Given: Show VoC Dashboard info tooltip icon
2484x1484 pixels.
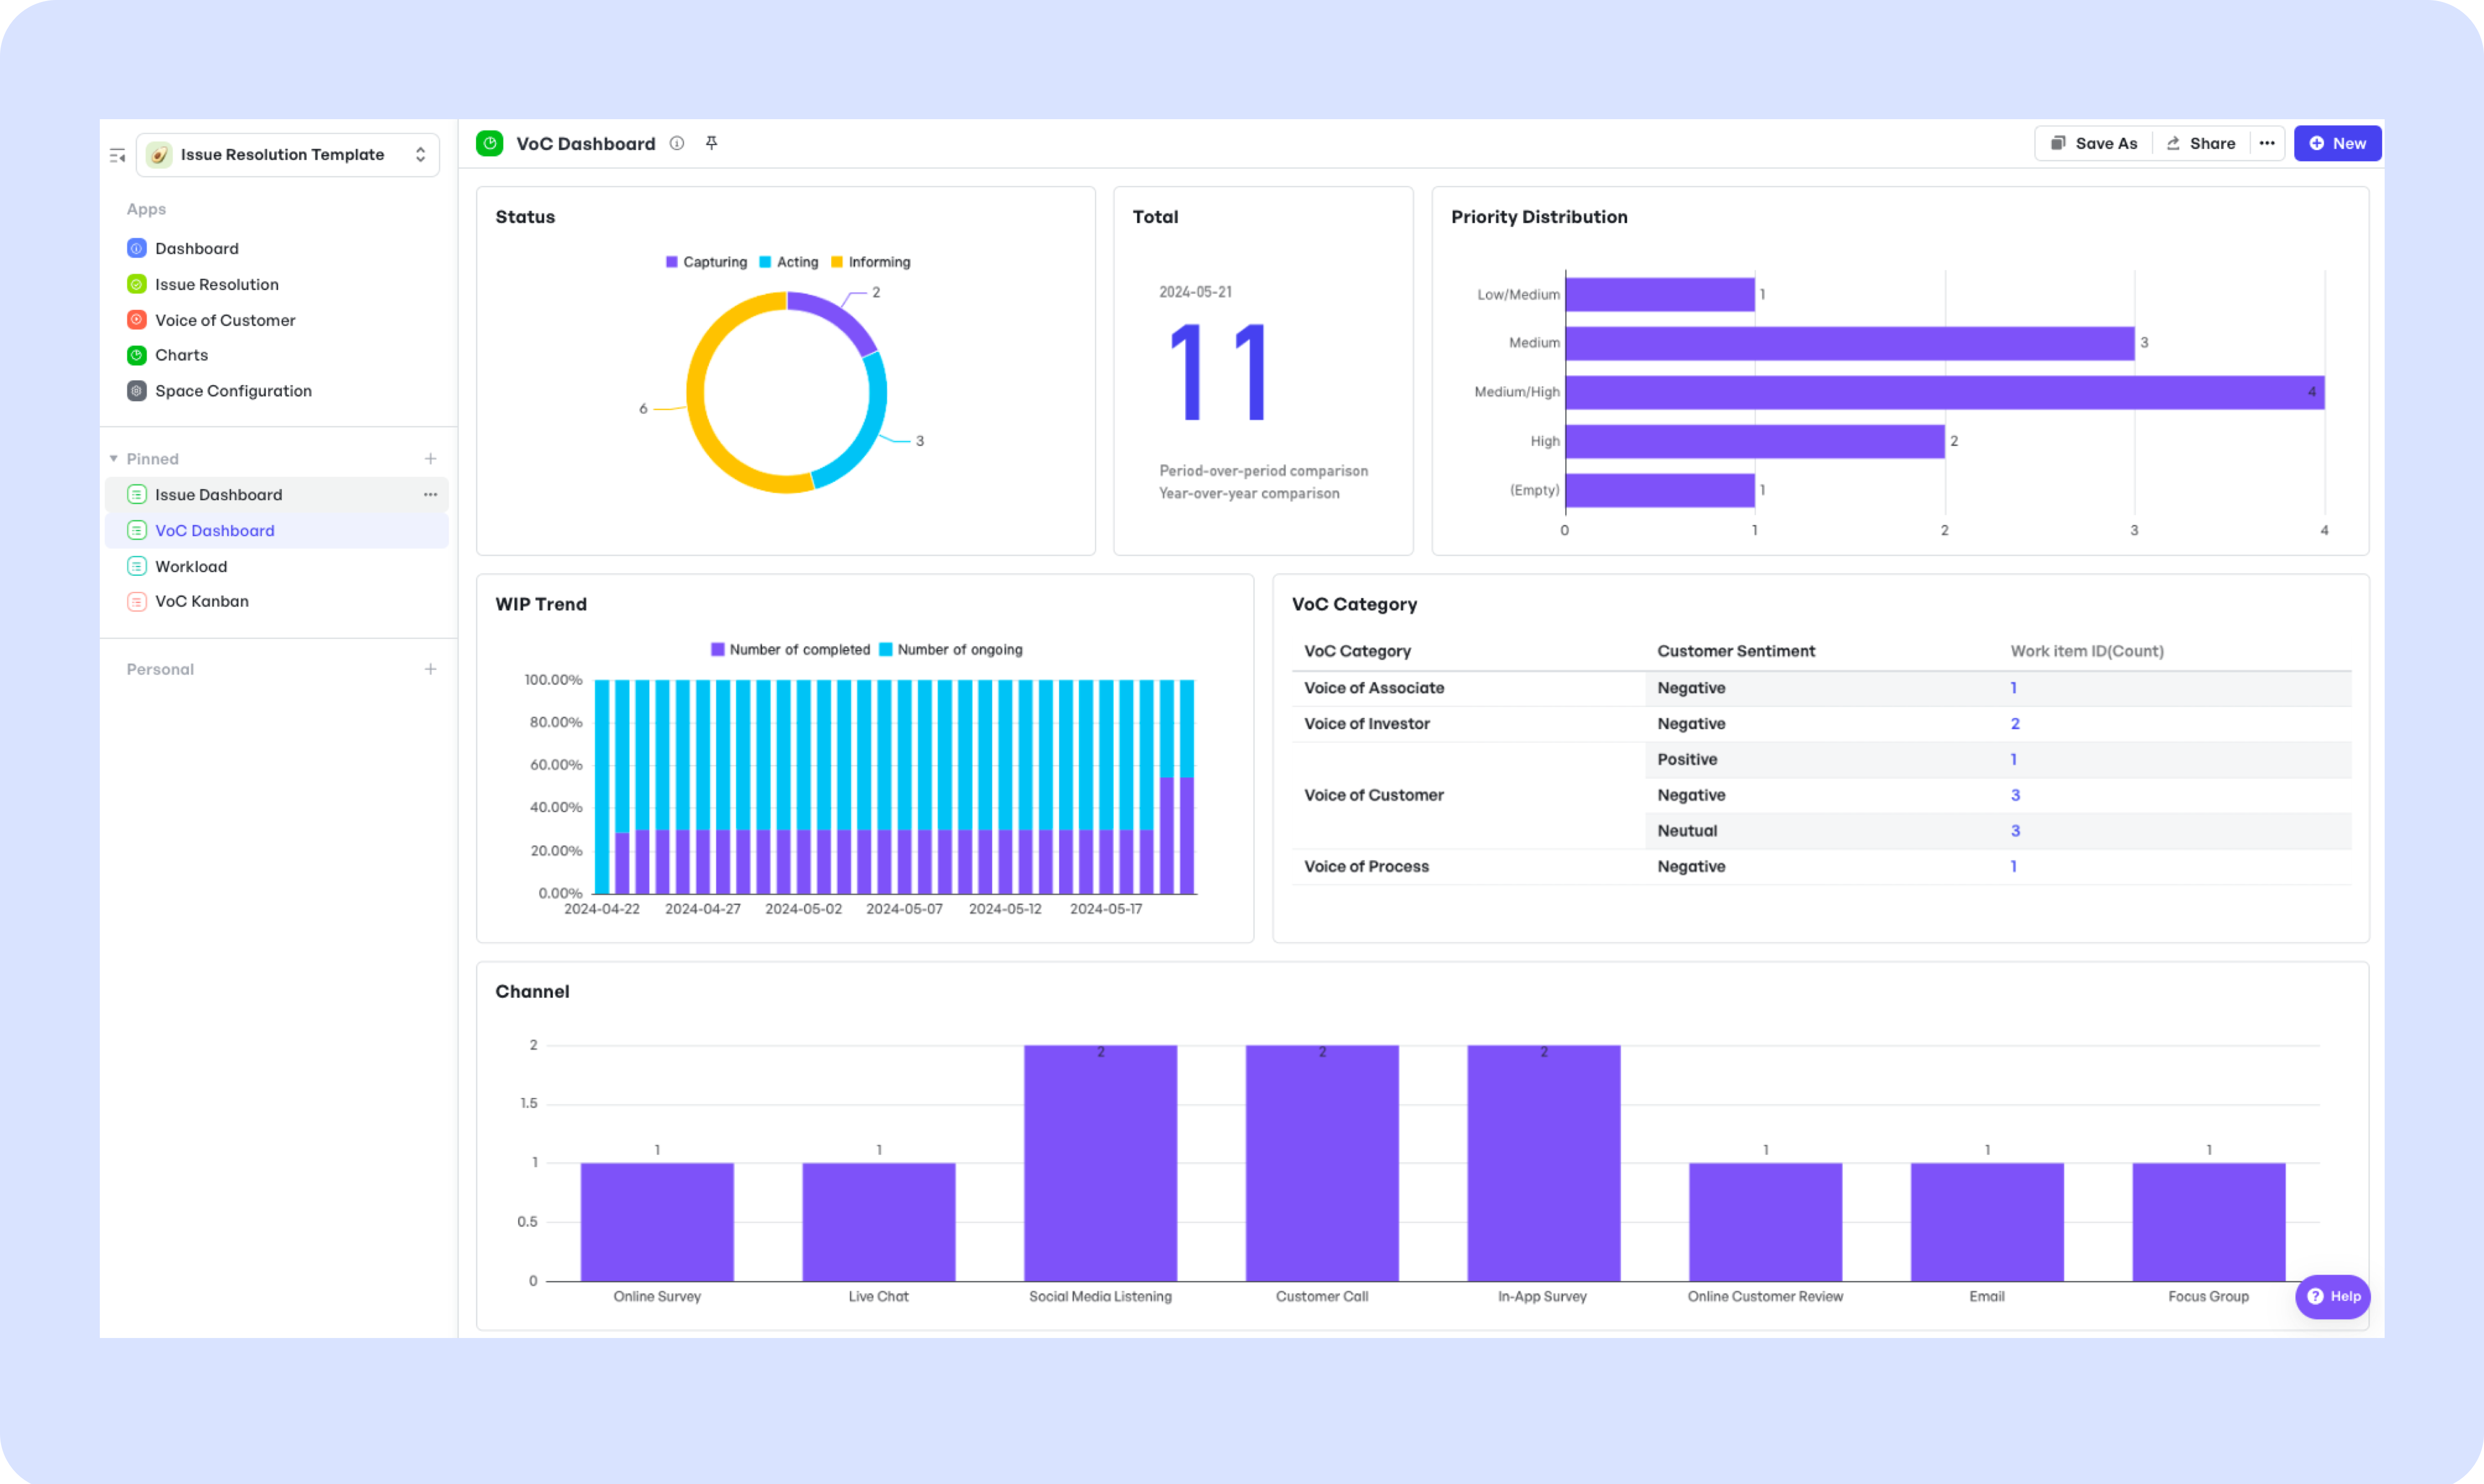Looking at the screenshot, I should (677, 144).
